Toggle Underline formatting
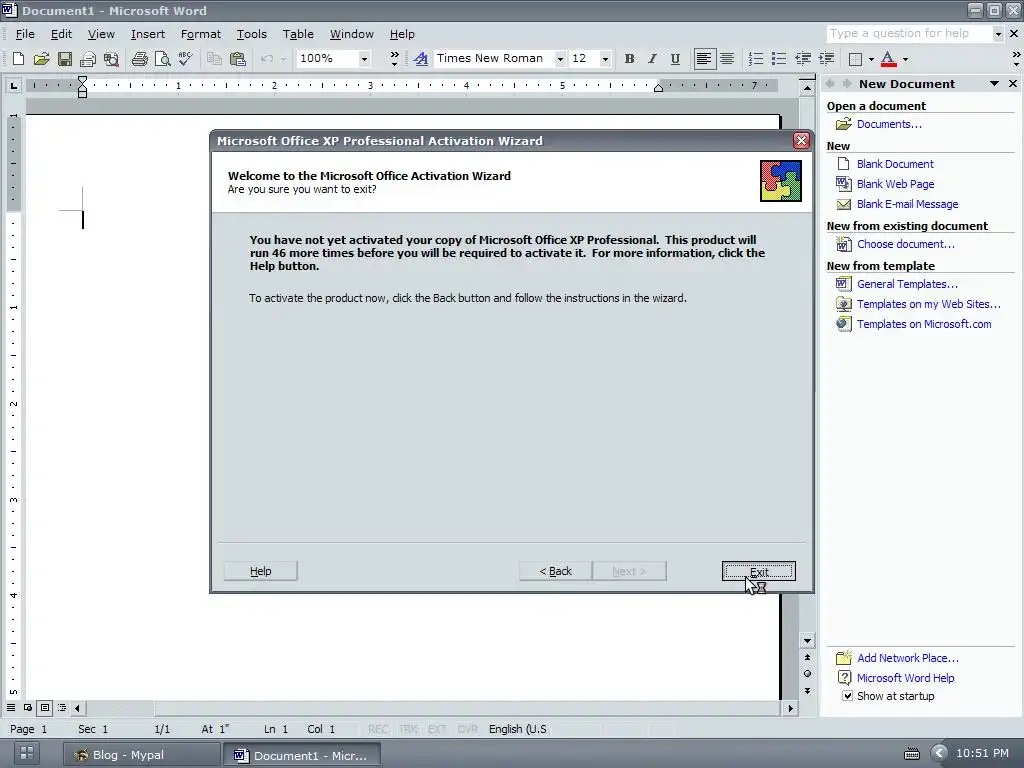 [x=675, y=59]
